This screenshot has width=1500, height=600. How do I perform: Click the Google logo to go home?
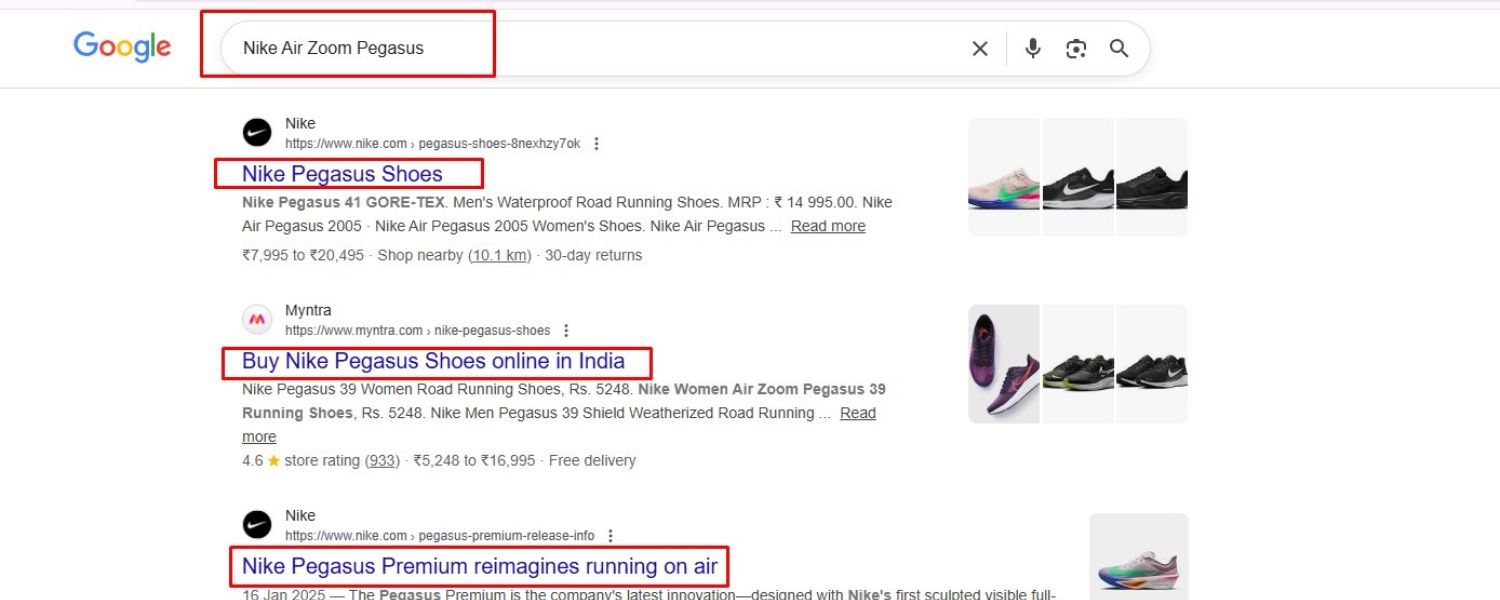121,46
